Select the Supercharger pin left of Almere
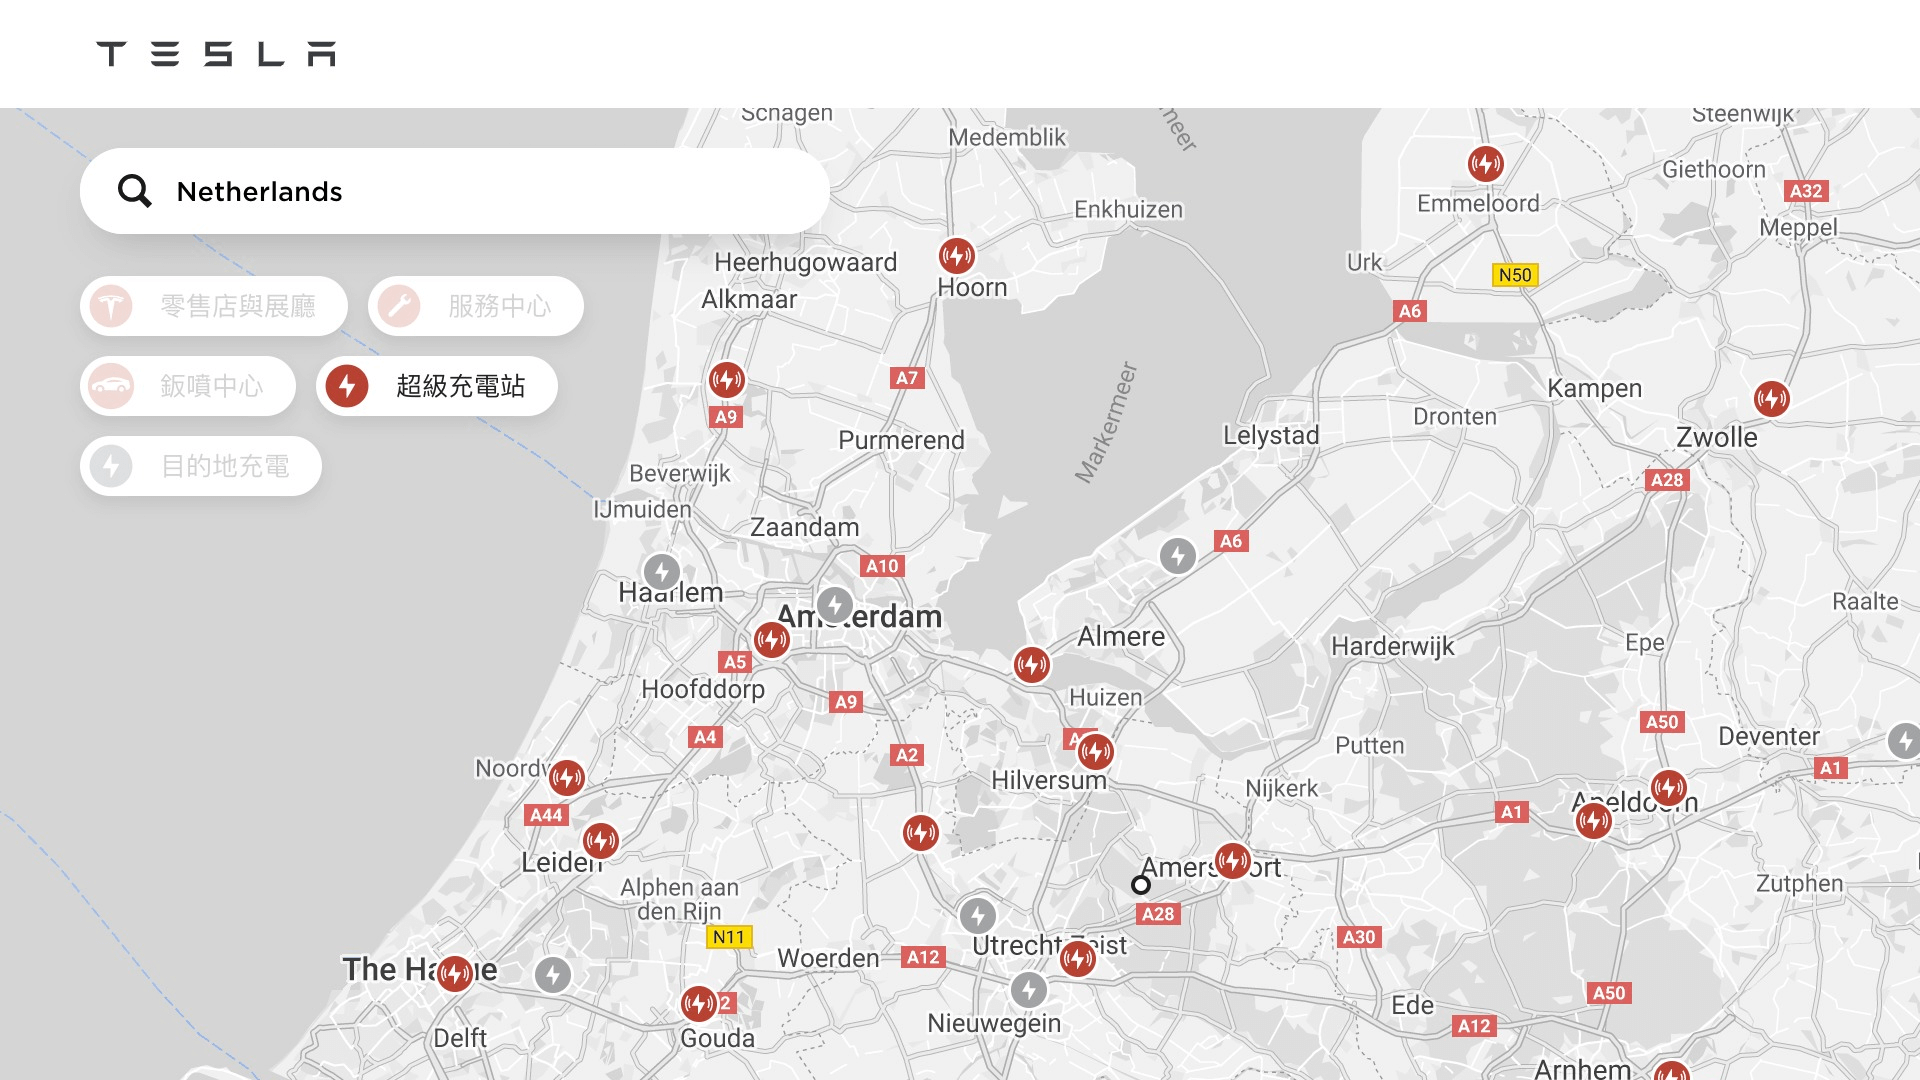Screen dimensions: 1920x1080 (x=1032, y=665)
